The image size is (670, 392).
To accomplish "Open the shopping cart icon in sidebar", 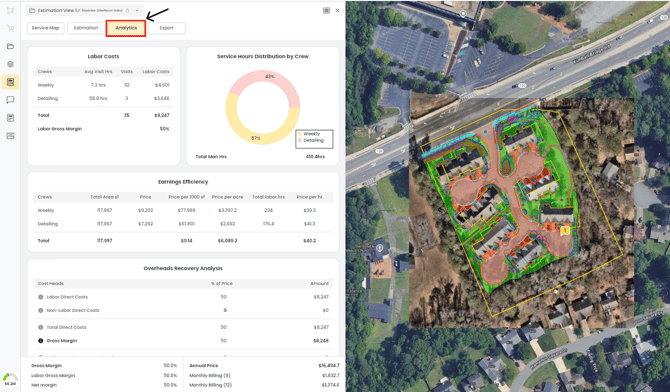I will 10,29.
